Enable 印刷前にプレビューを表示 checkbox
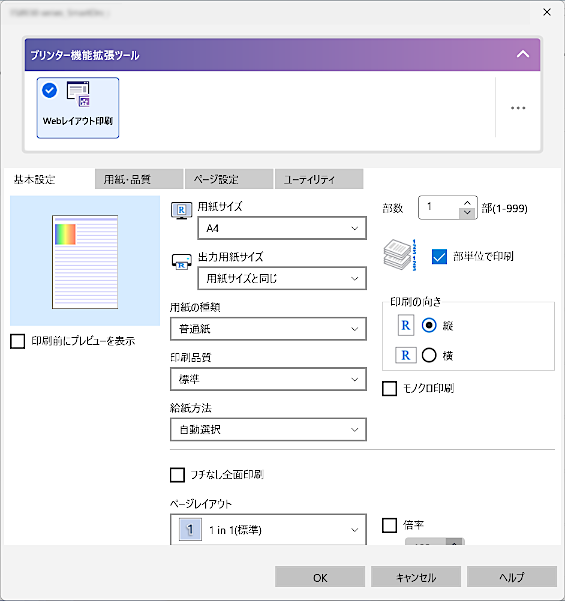565x601 pixels. coord(18,341)
